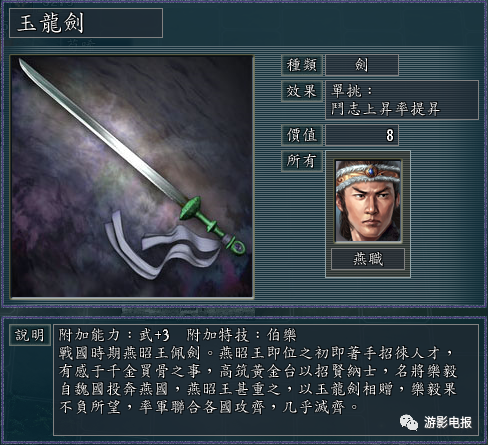488x445 pixels.
Task: Click the 附加特技 伯樂 skill text
Action: pos(241,335)
